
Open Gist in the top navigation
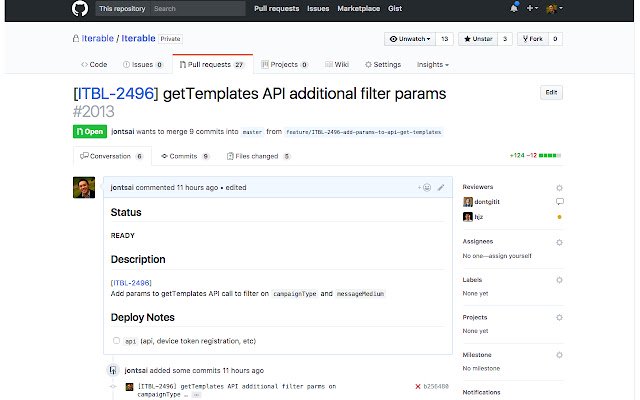click(x=395, y=9)
